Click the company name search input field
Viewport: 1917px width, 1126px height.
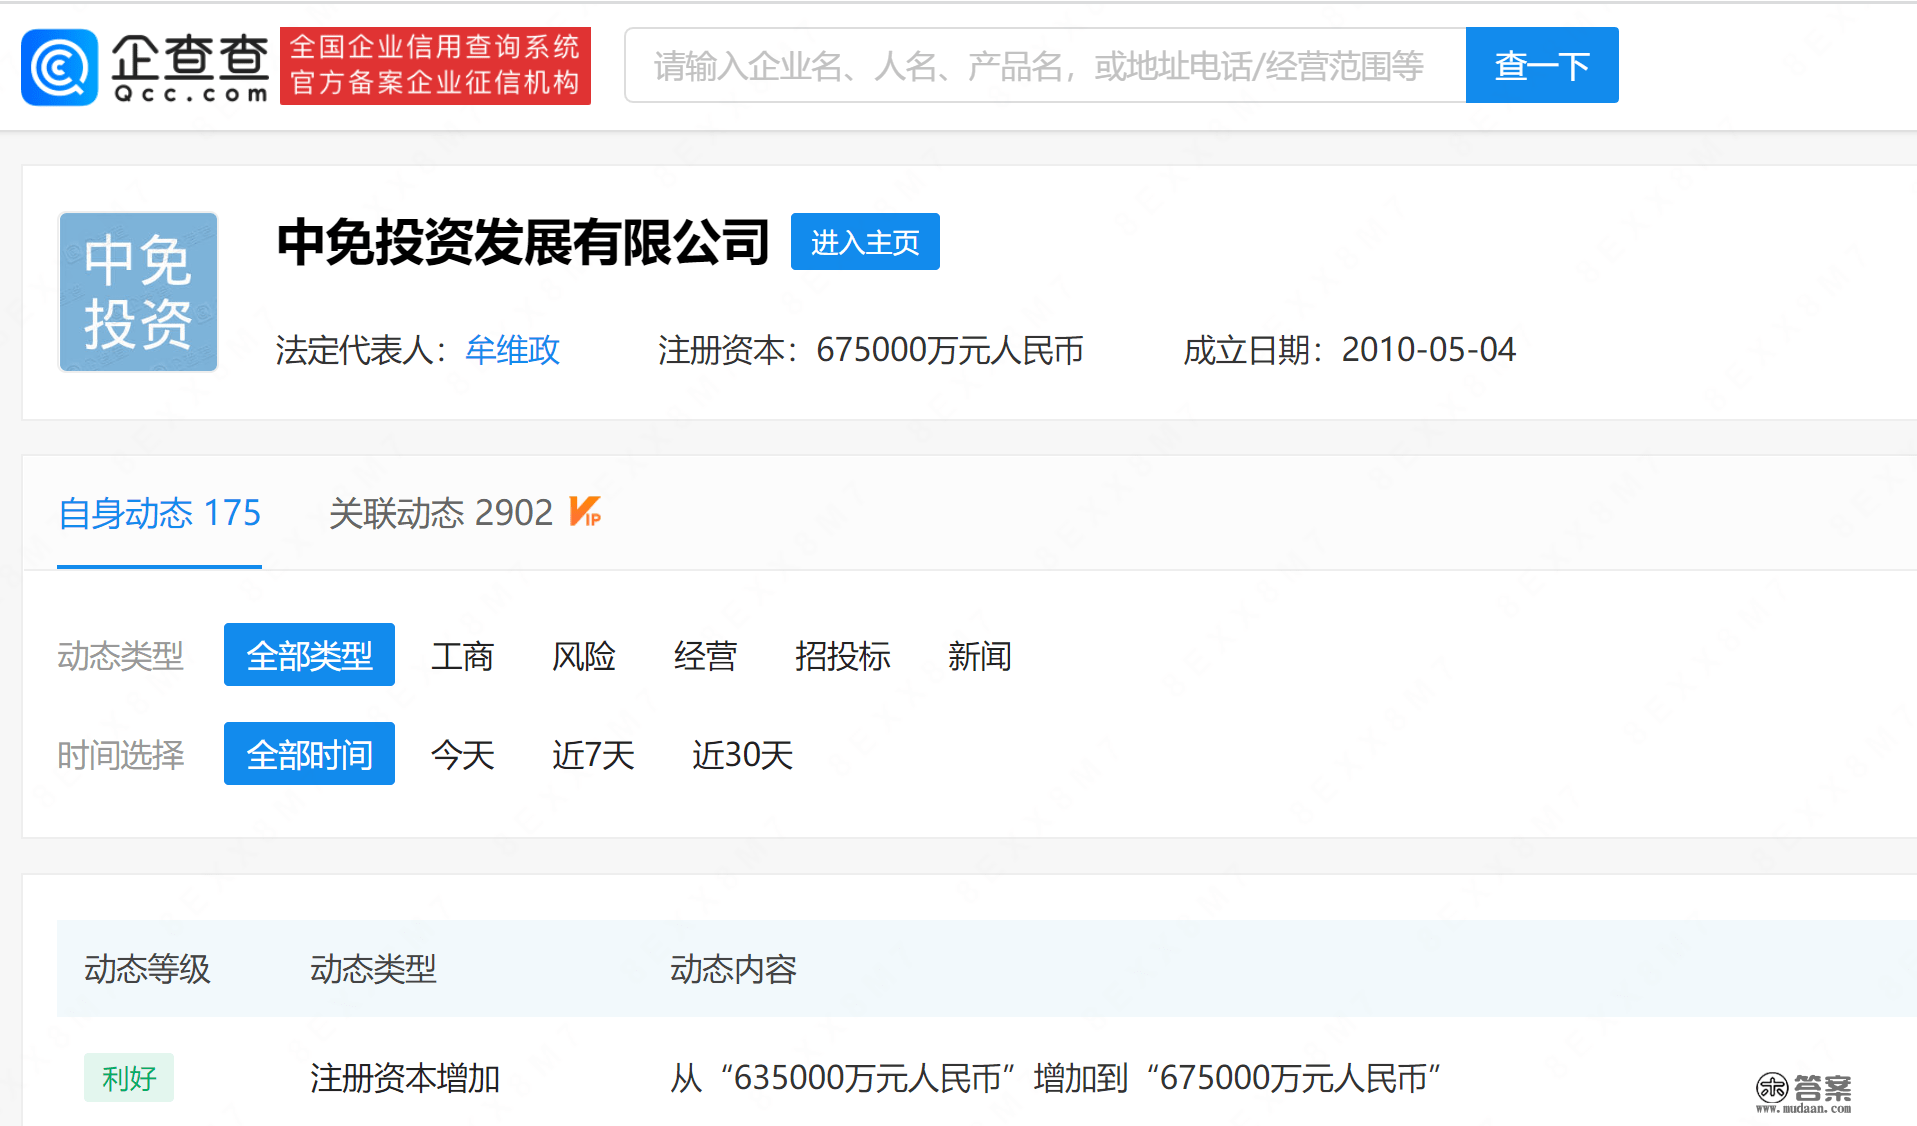pyautogui.click(x=1045, y=66)
